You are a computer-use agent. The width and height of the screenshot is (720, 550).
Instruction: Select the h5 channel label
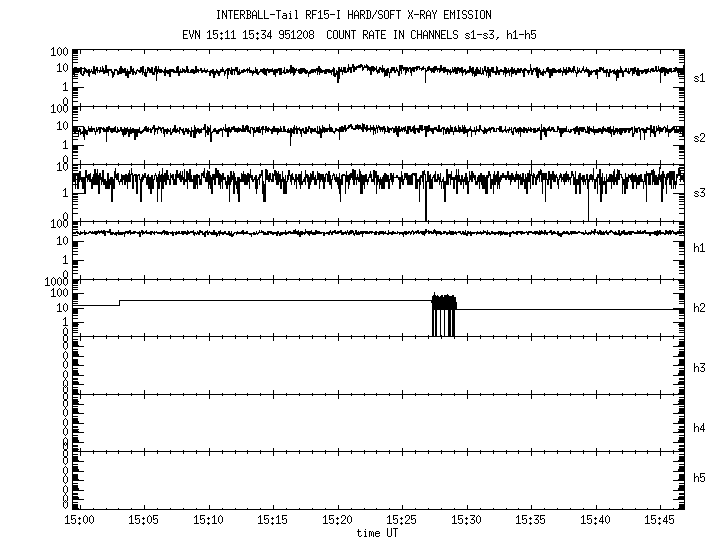tap(700, 478)
